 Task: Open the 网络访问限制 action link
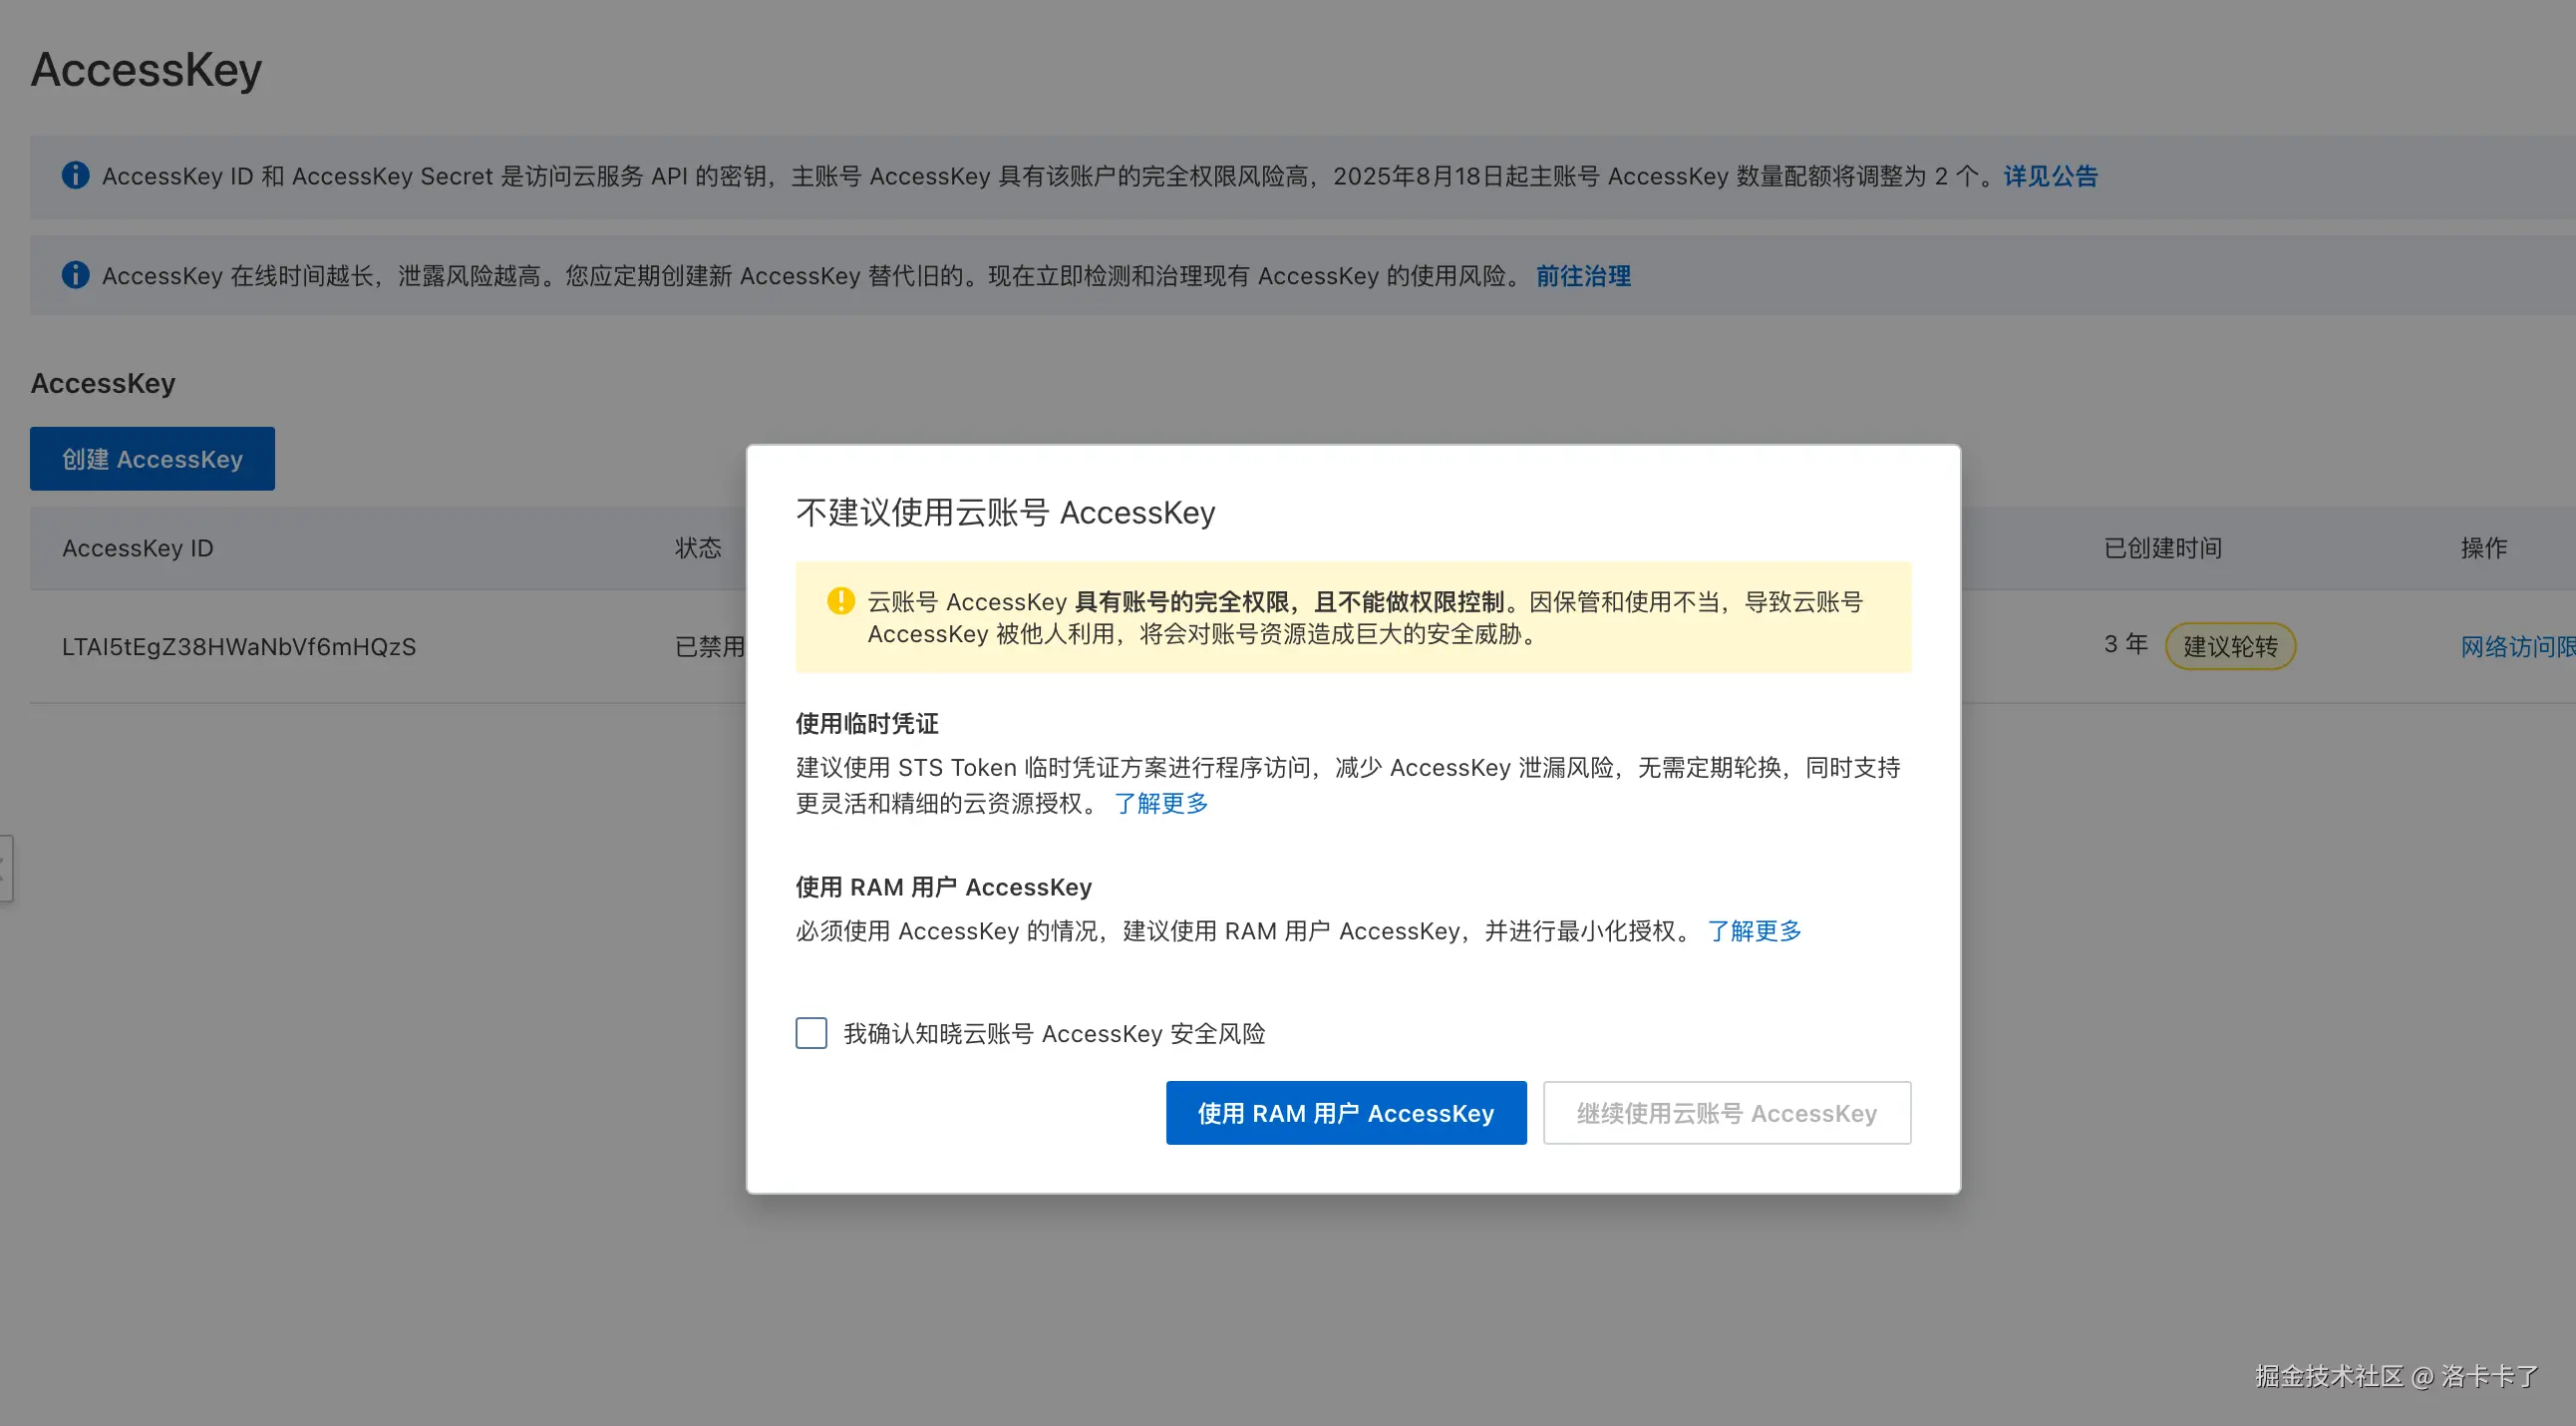[2516, 646]
